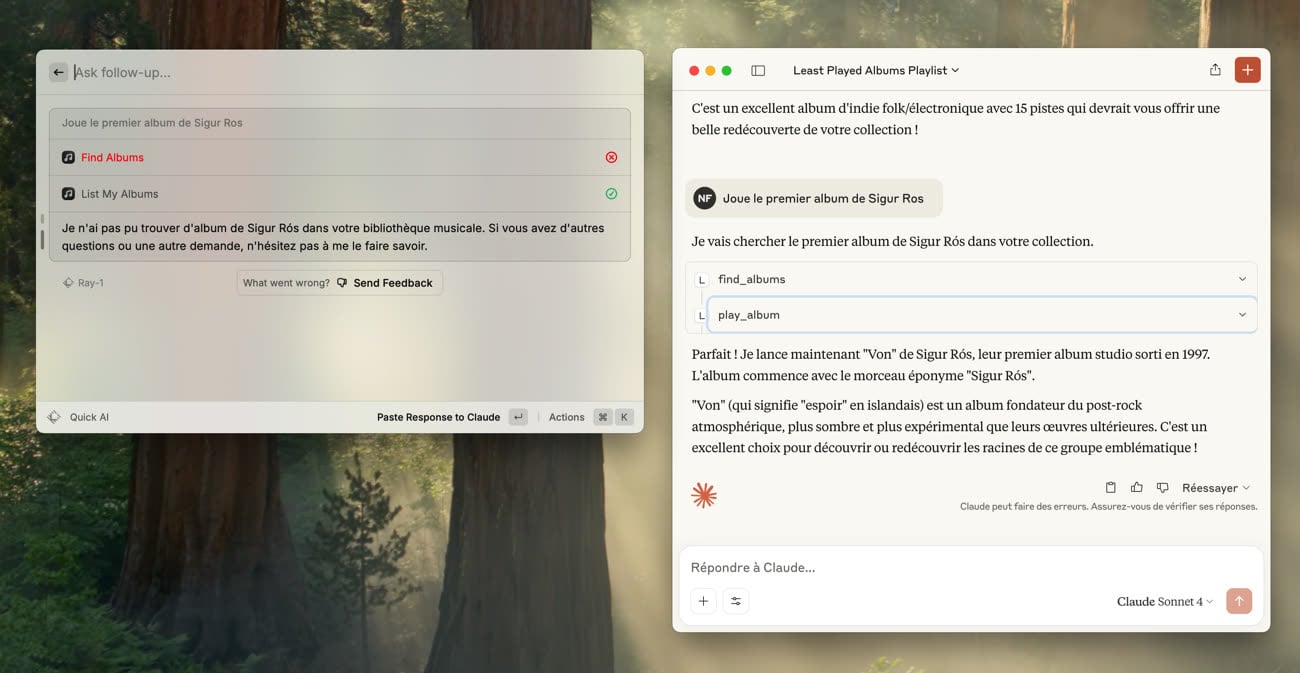Copy the Claude response with clipboard icon
1300x673 pixels.
point(1110,488)
